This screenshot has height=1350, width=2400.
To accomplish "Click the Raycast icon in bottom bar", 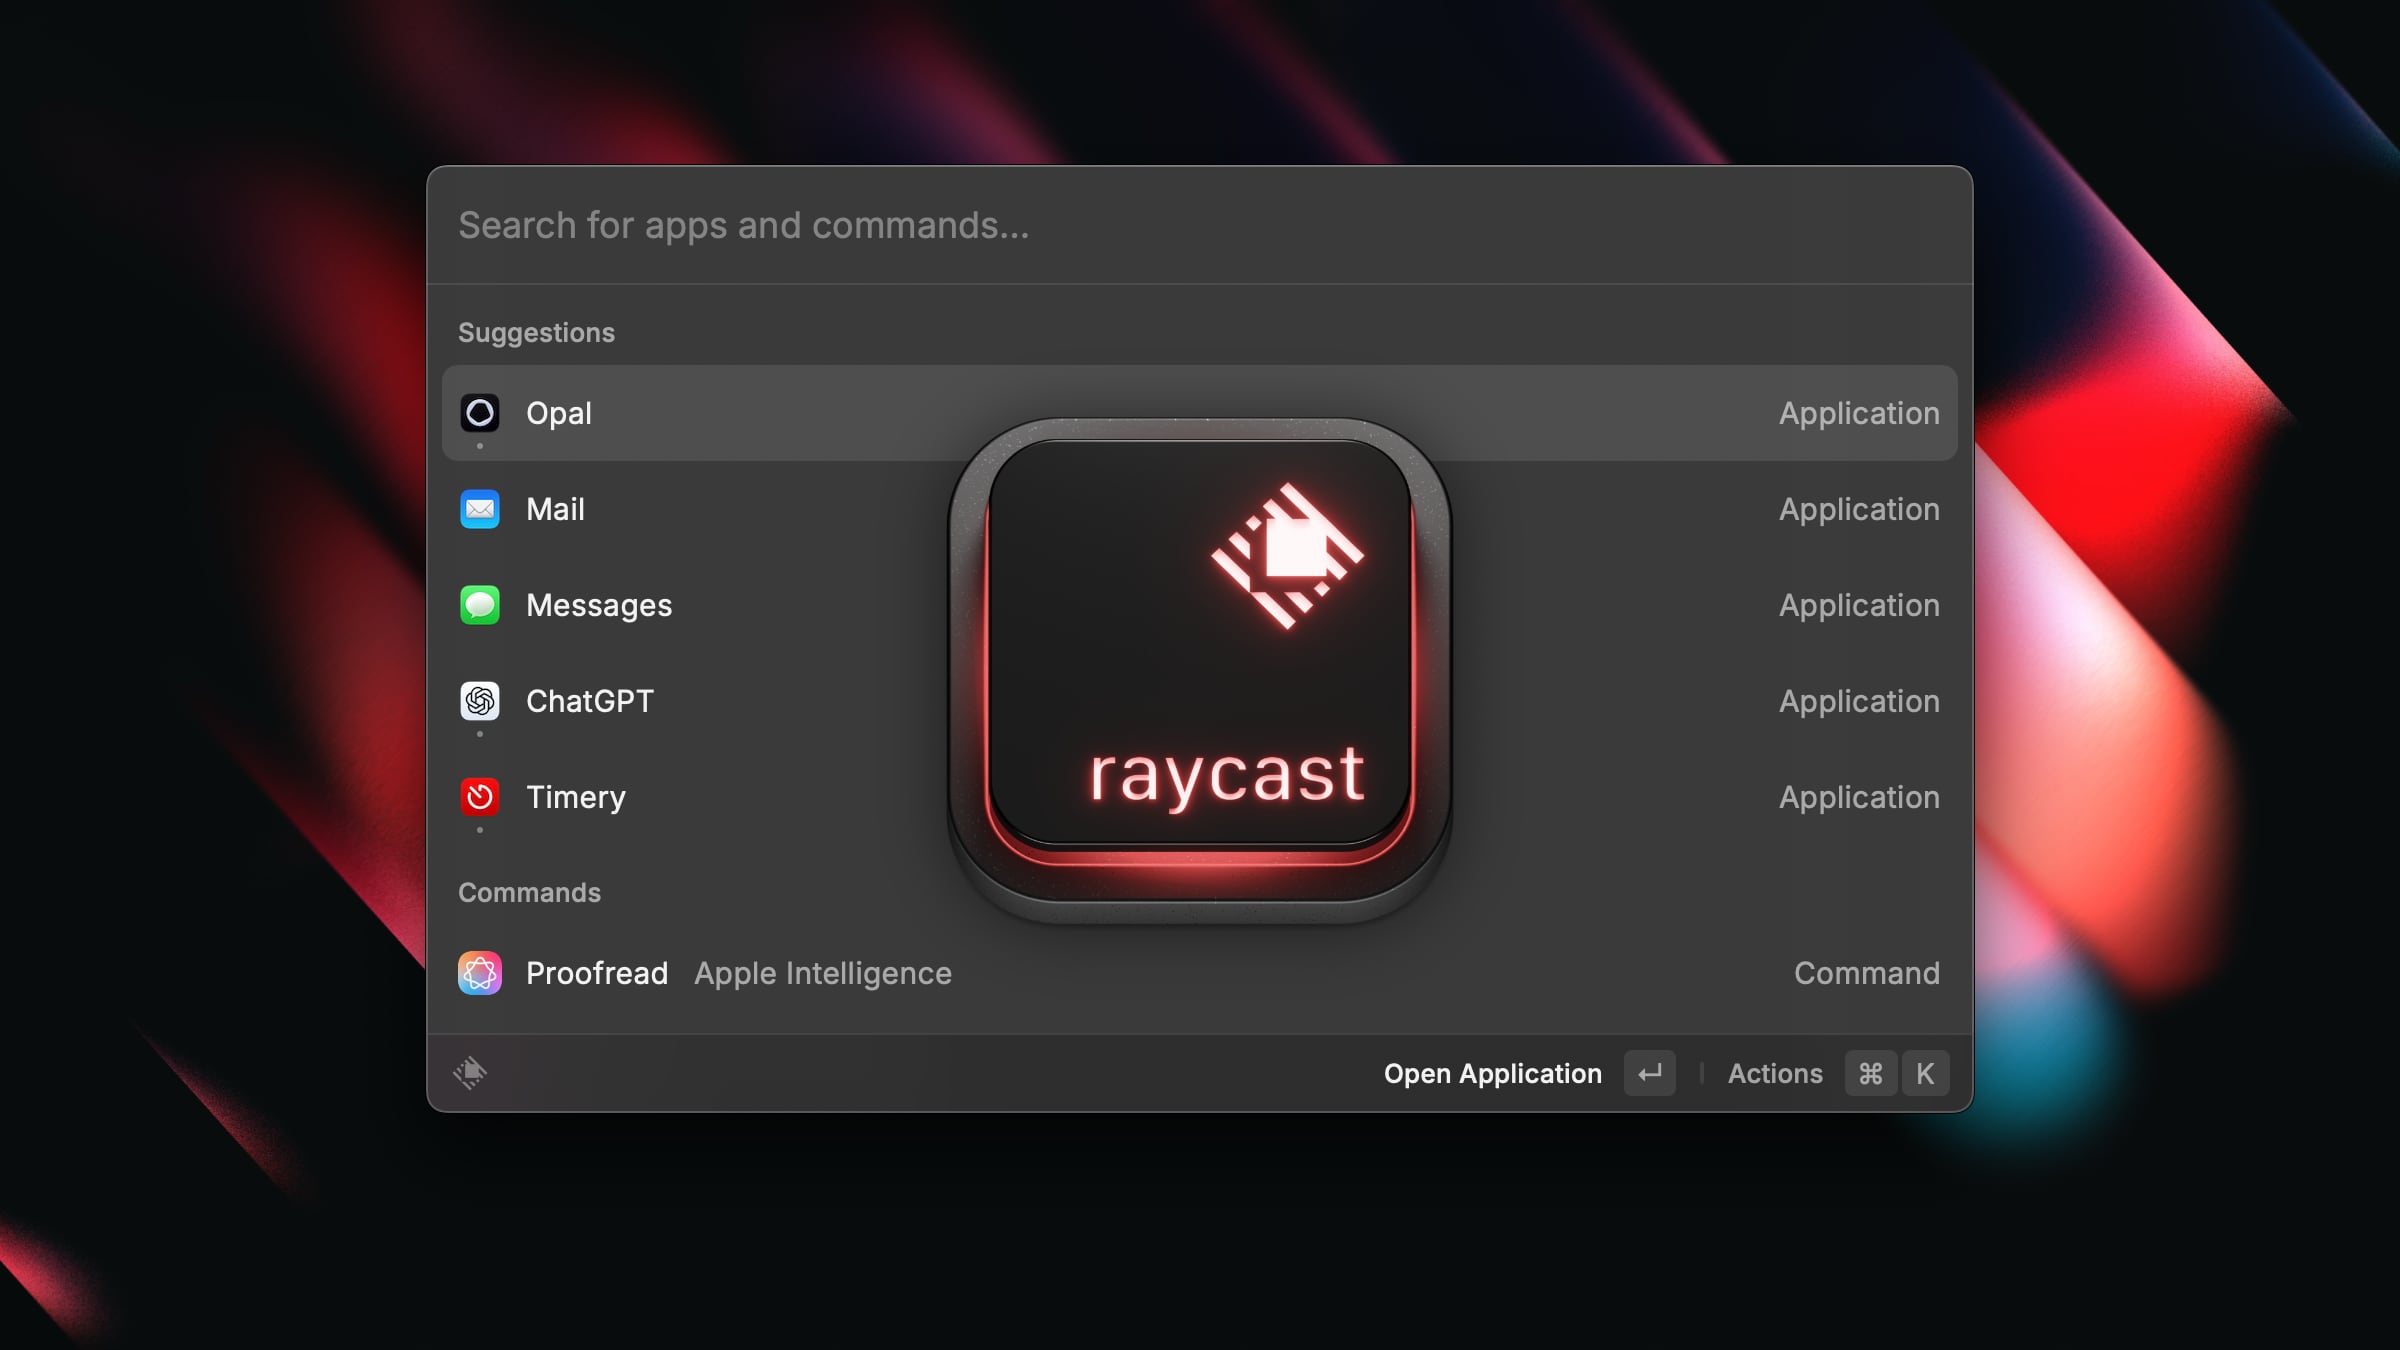I will (x=470, y=1073).
